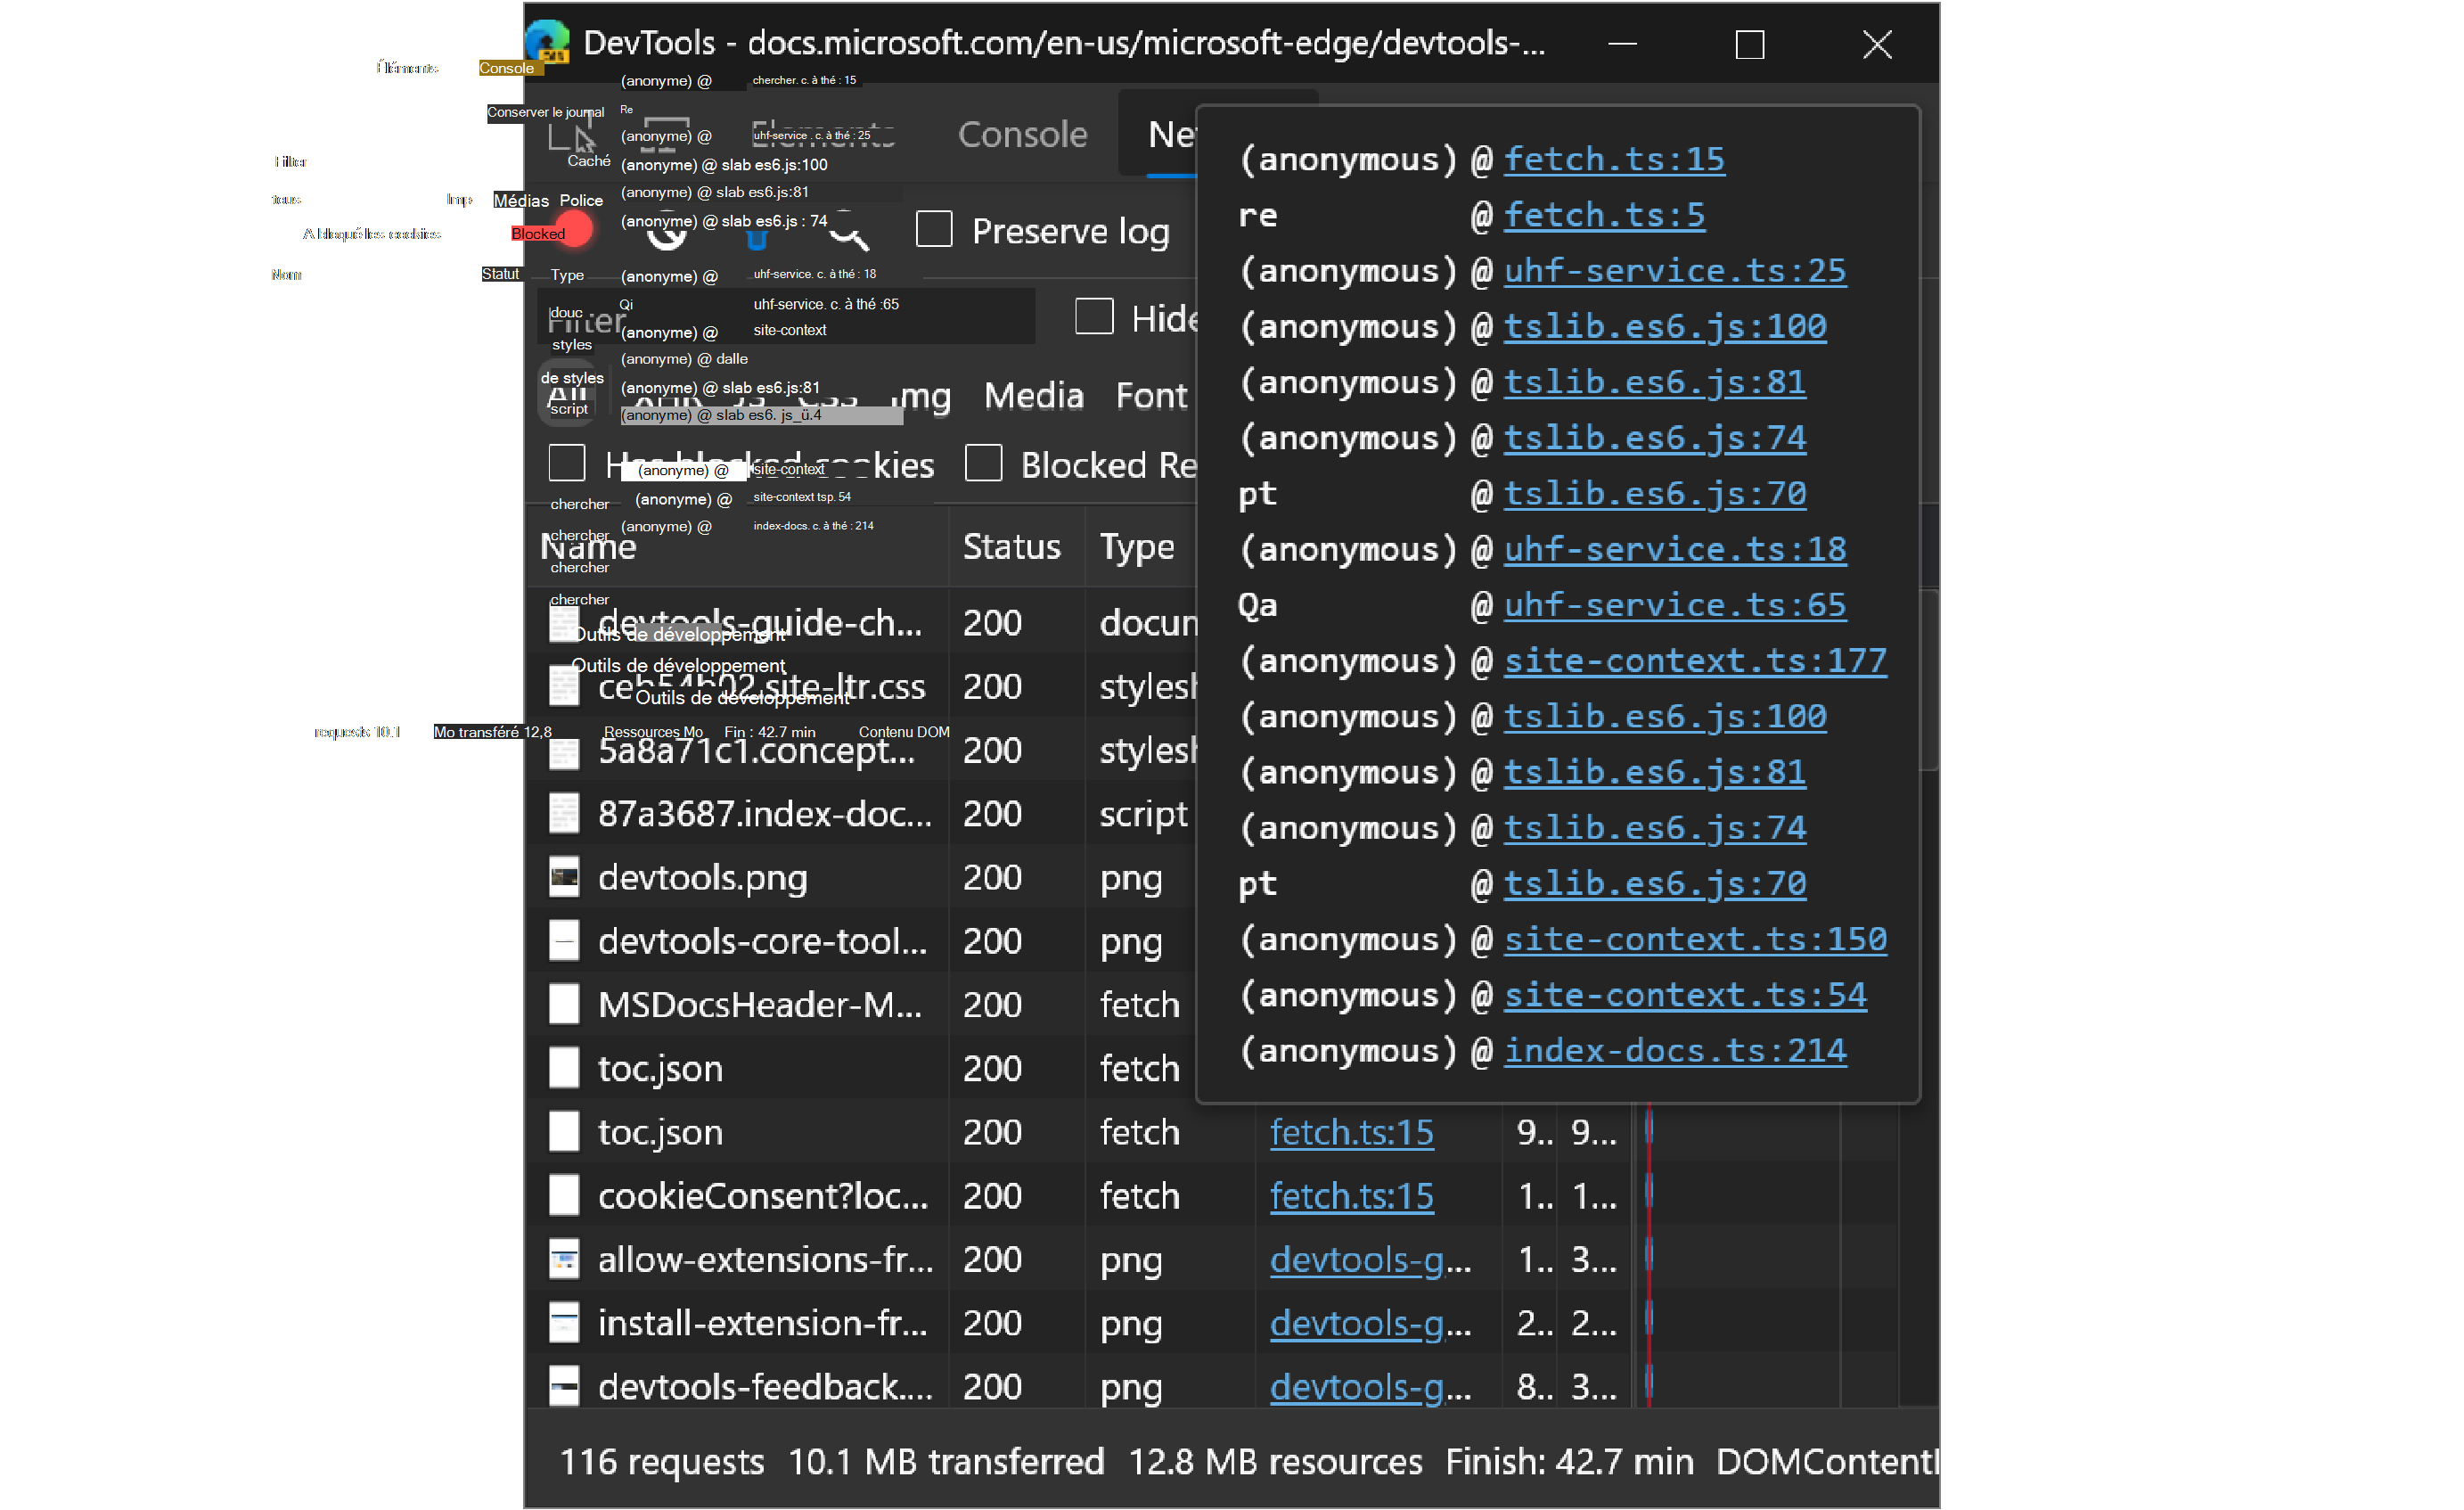Select the Media resource type filter
Screen dimensions: 2464x1510
point(1034,395)
